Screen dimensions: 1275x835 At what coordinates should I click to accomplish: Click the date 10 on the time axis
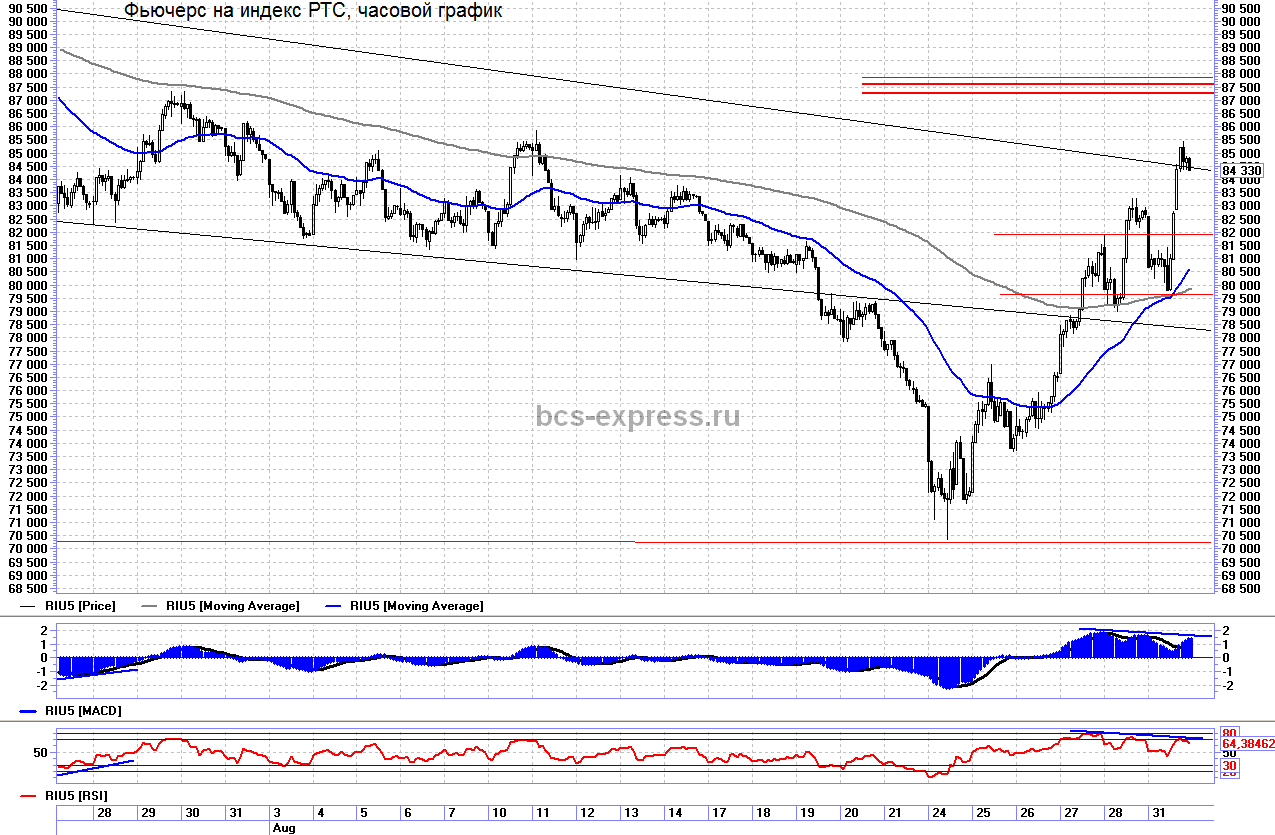click(496, 813)
